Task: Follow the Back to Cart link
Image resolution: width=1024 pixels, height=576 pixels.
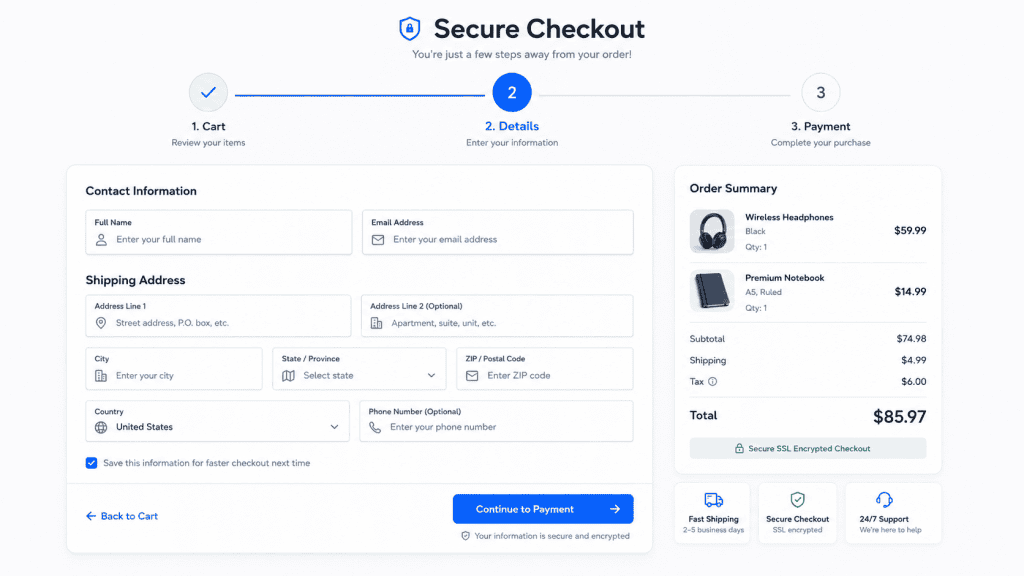Action: (x=121, y=516)
